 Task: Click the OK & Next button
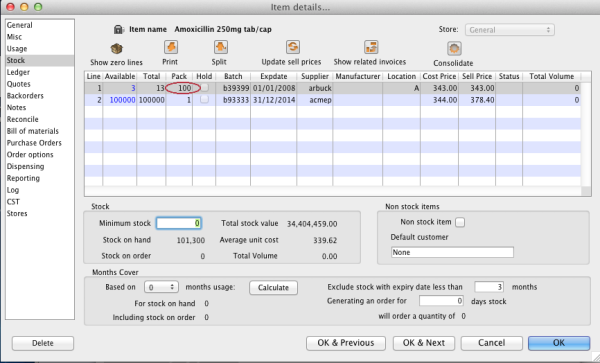click(424, 343)
